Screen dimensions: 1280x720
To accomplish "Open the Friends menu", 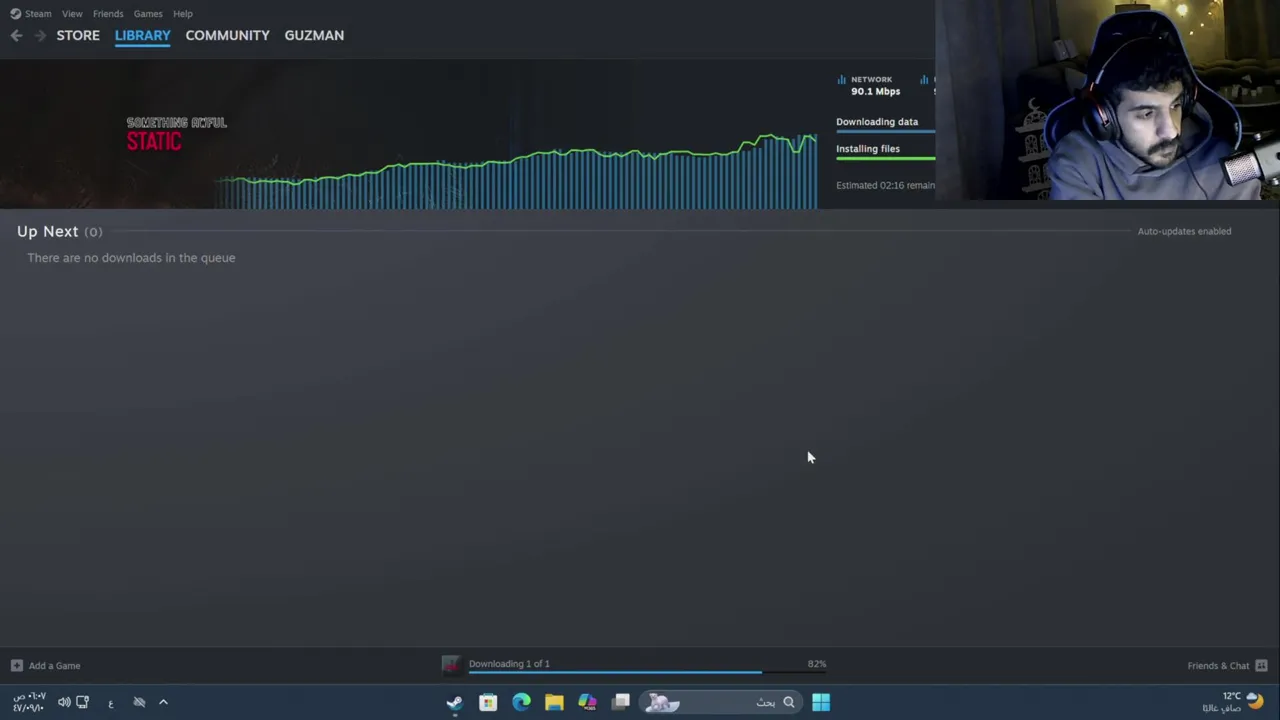I will (108, 14).
